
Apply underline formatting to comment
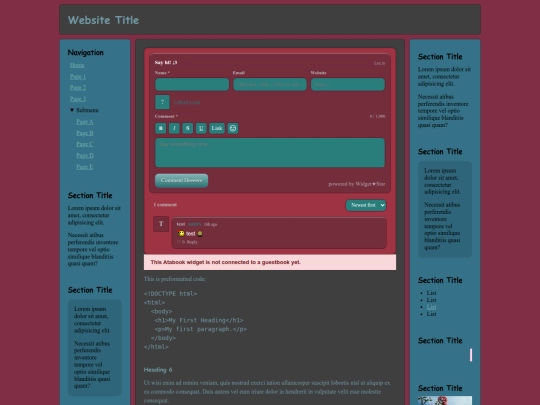tap(201, 128)
